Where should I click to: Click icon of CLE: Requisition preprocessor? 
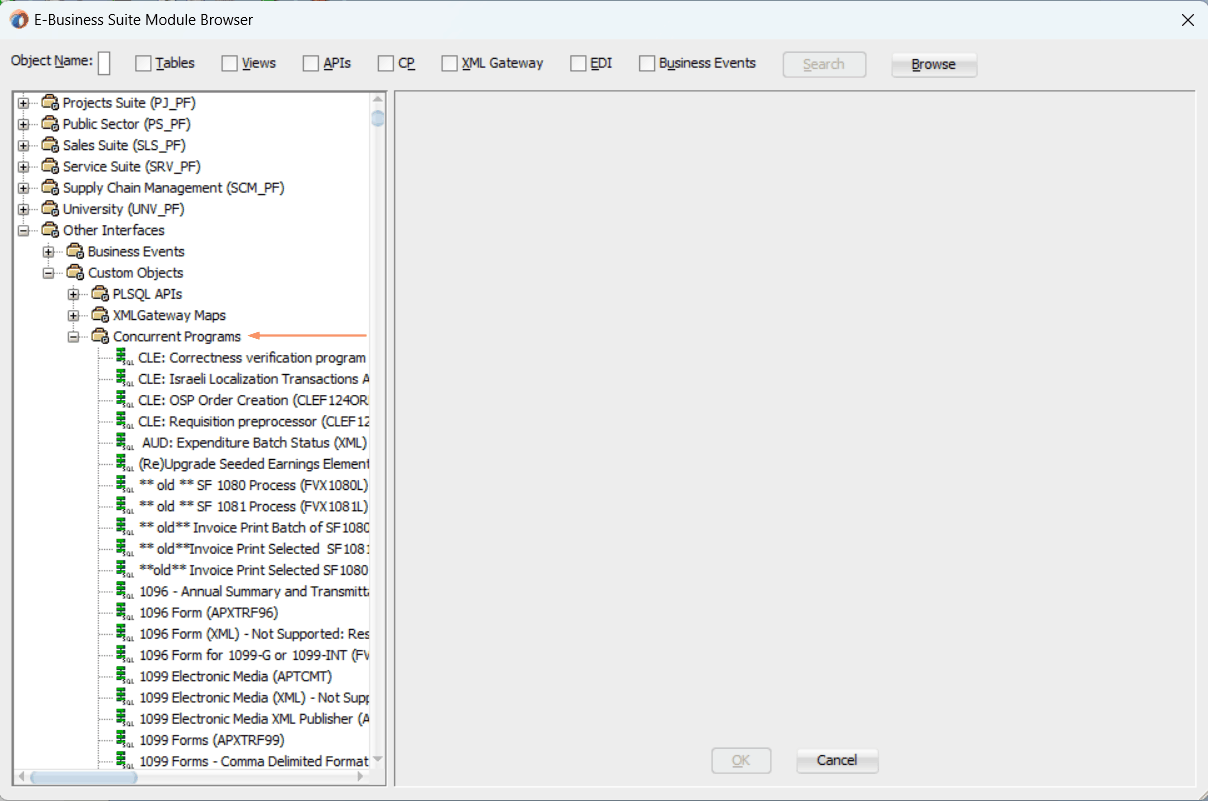125,421
